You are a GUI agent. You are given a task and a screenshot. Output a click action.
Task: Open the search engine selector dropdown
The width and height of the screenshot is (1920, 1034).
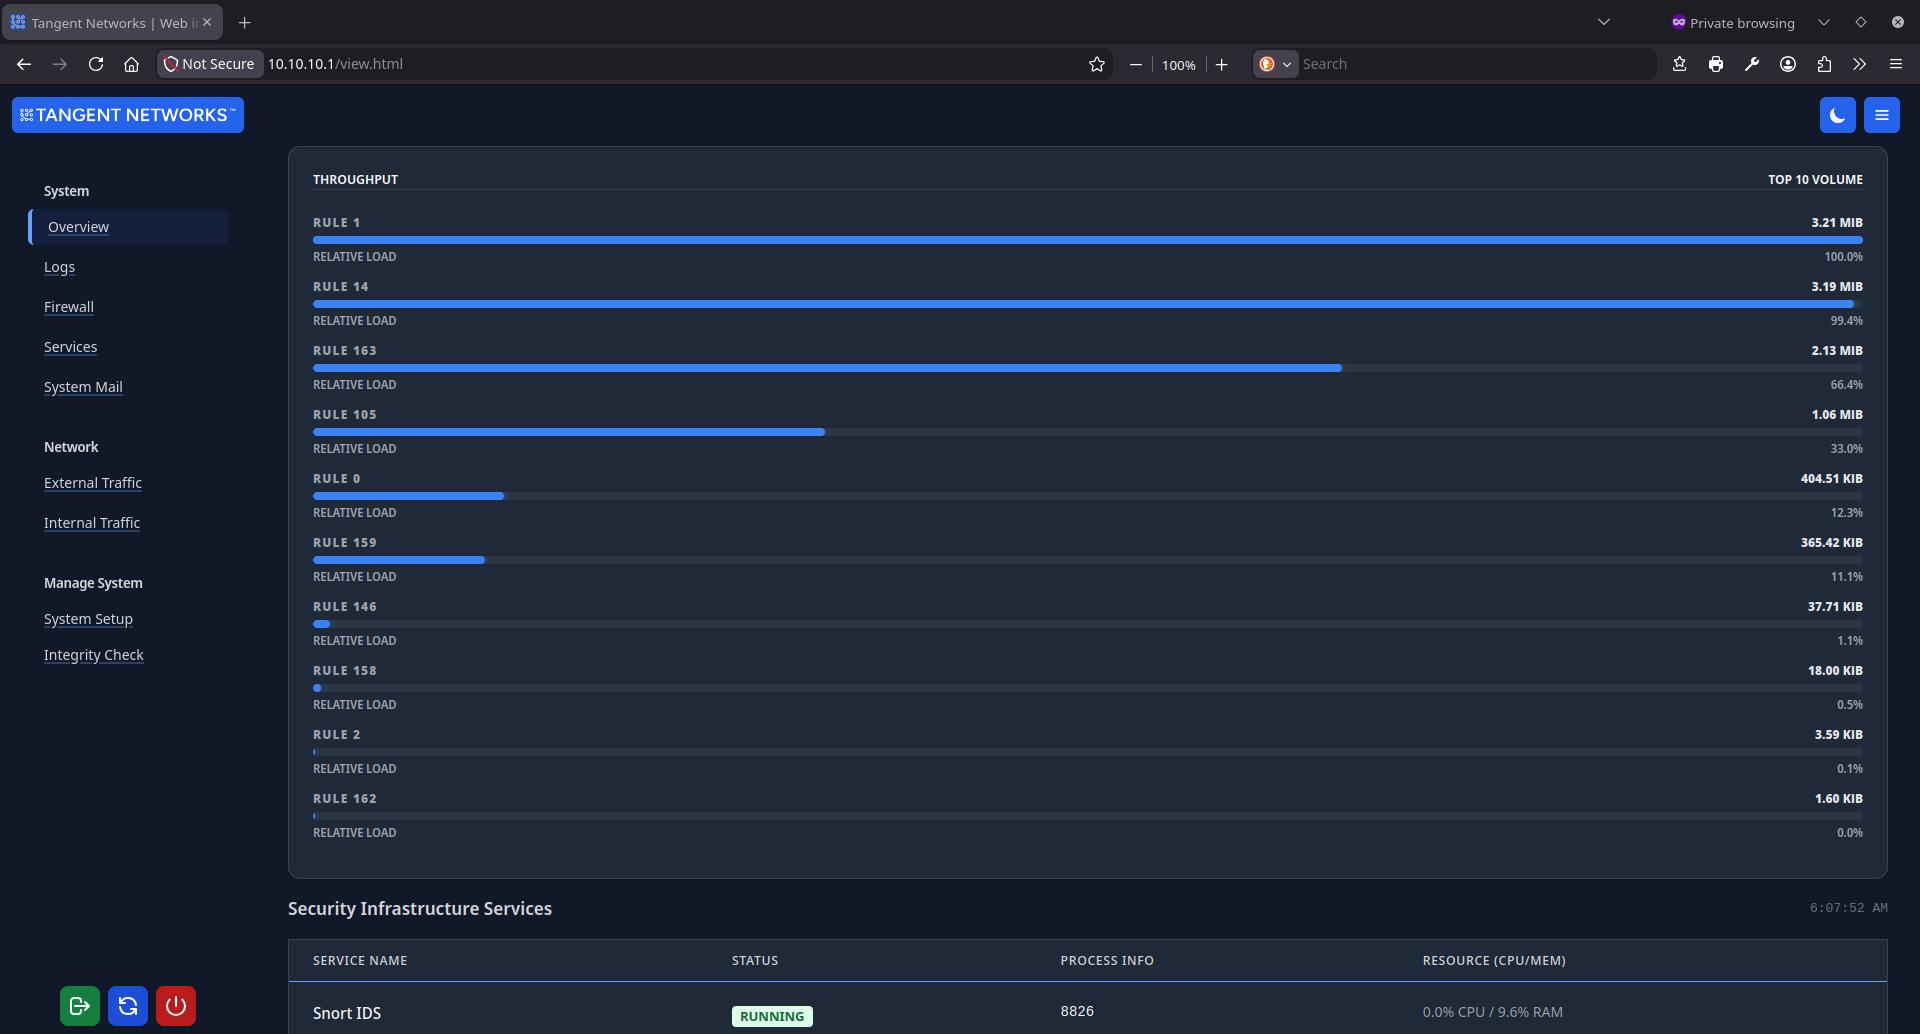(x=1276, y=63)
